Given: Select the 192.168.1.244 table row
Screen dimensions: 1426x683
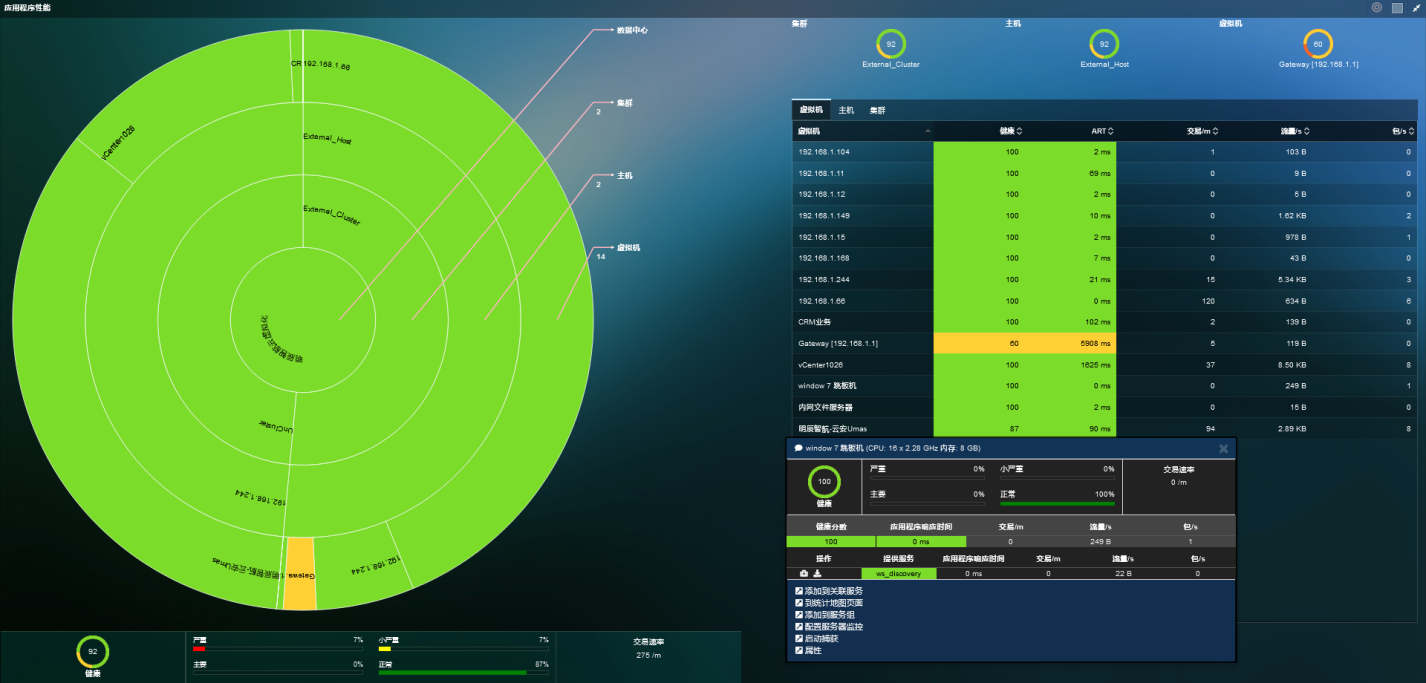Looking at the screenshot, I should click(1104, 280).
